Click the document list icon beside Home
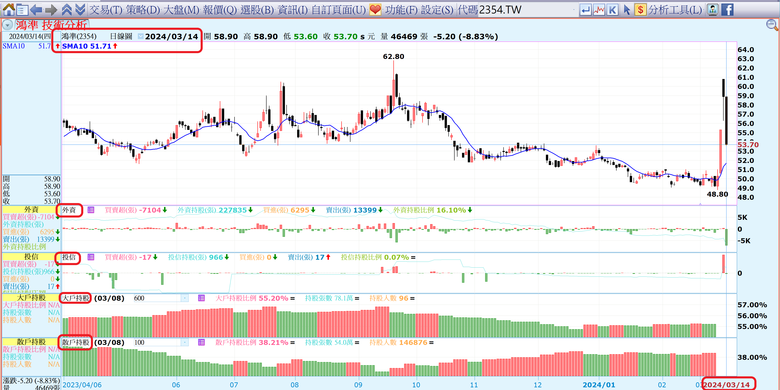780x390 pixels. (22, 9)
